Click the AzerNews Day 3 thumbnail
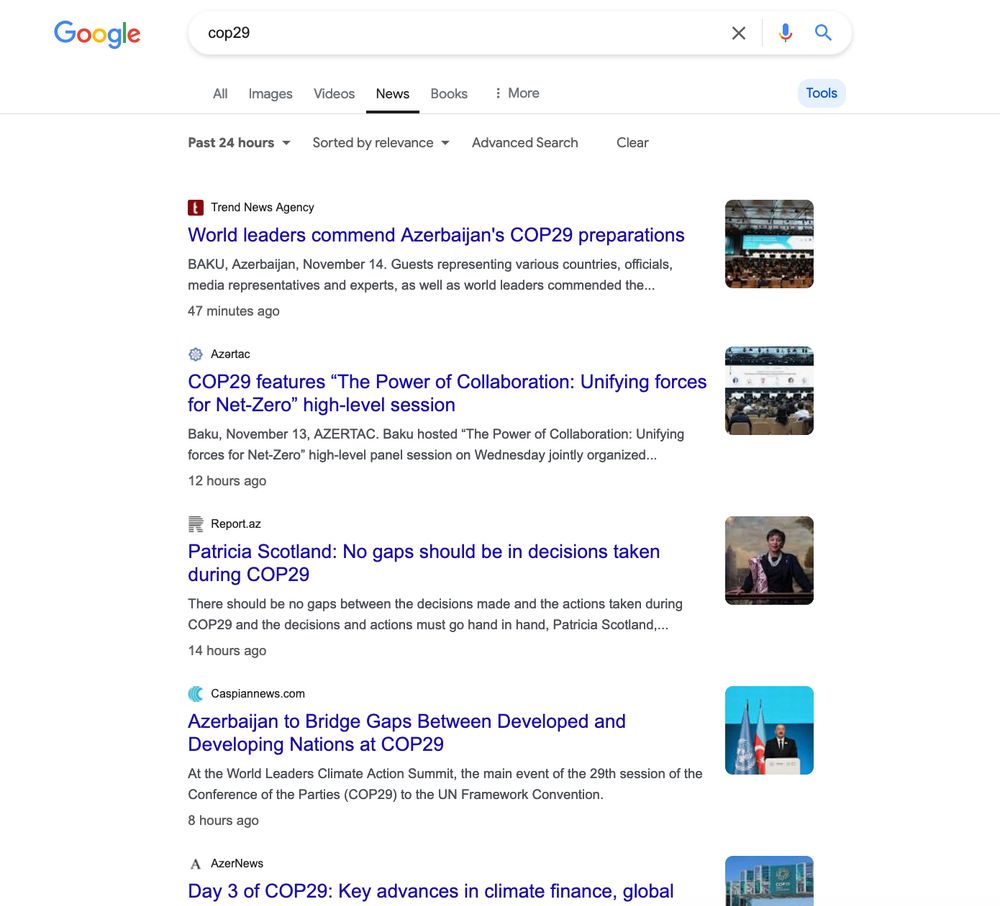Viewport: 1000px width, 906px height. click(769, 881)
